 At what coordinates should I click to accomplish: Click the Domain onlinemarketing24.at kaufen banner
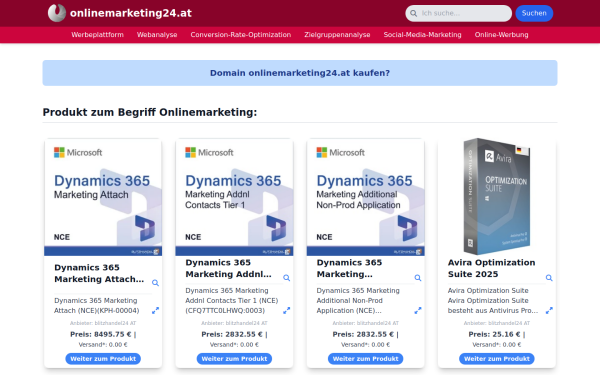point(300,73)
